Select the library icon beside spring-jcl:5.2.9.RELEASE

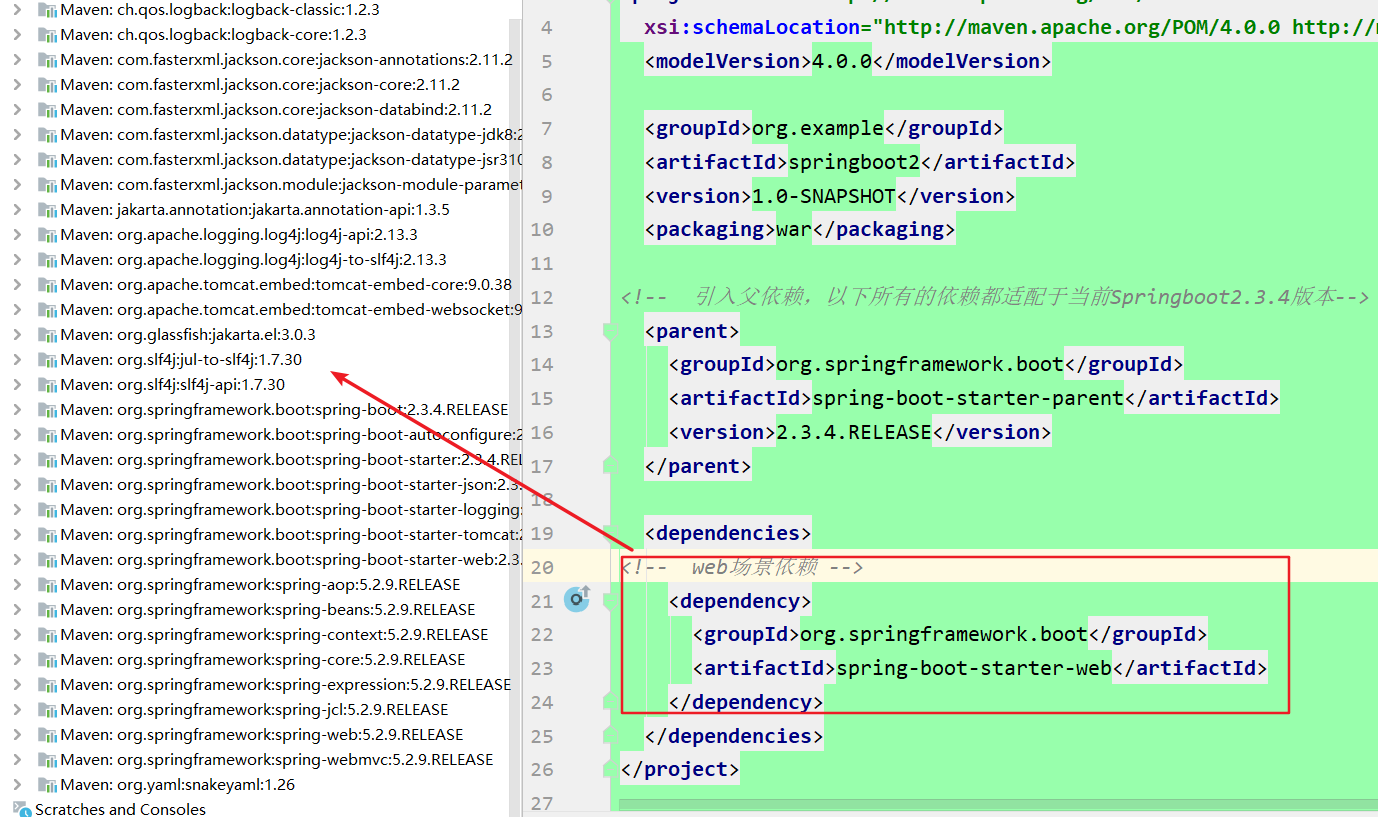point(46,710)
